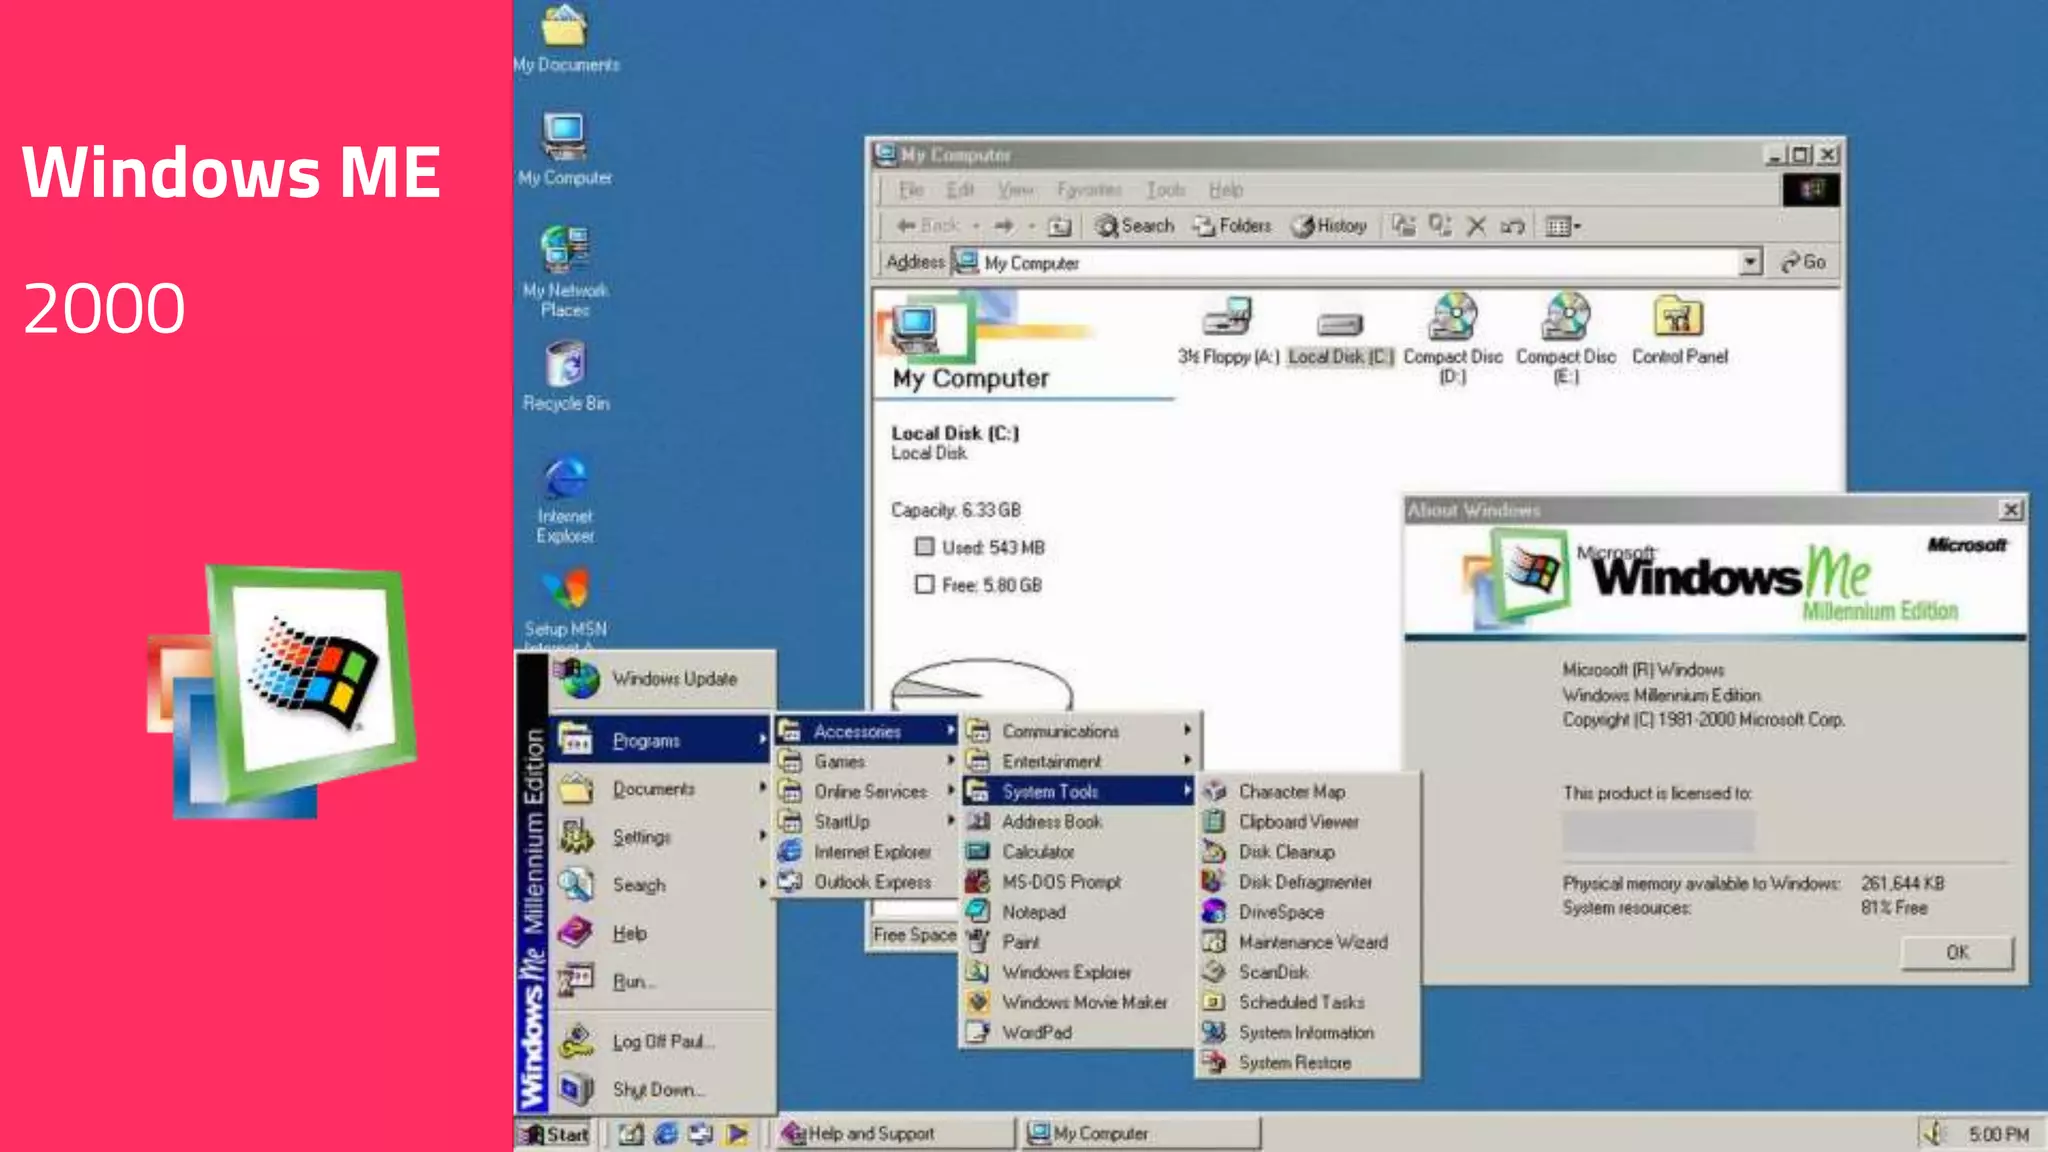Expand Settings in Start menu
This screenshot has width=2048, height=1152.
click(661, 837)
